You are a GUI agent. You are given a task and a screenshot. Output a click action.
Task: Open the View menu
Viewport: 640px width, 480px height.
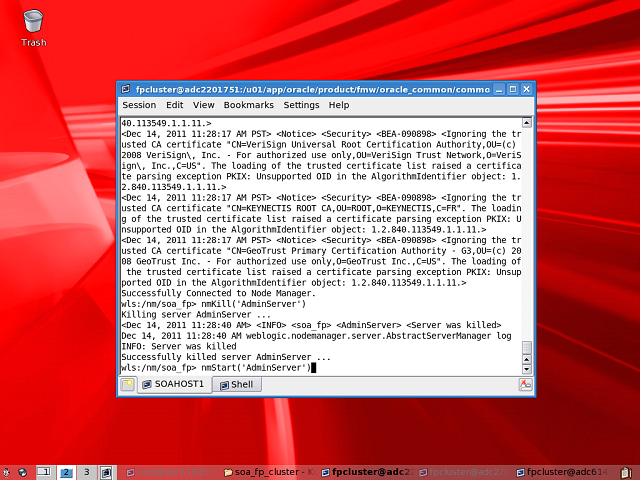[x=203, y=105]
